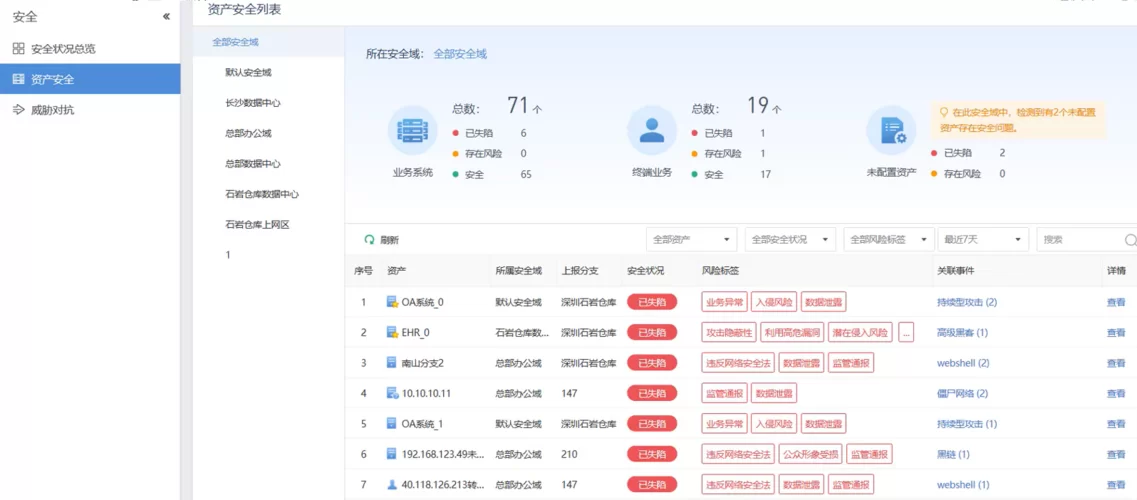Open 高级黑客 (1) event link

(x=962, y=333)
